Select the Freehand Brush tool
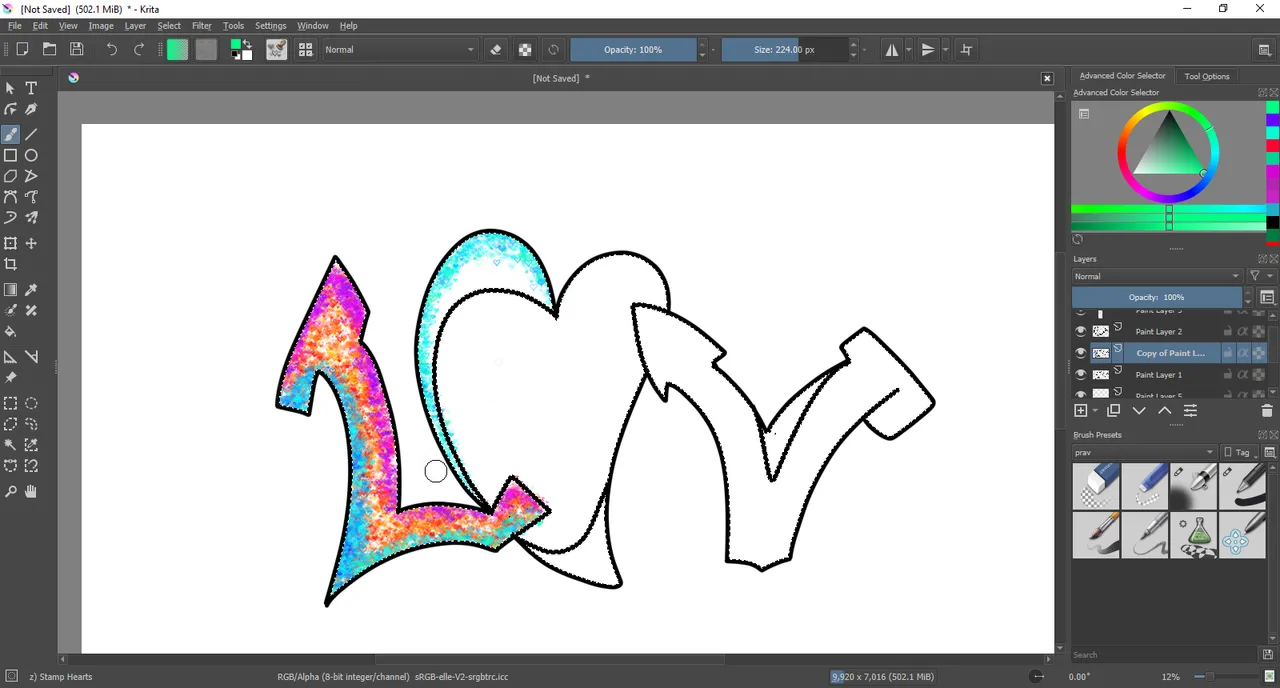Image resolution: width=1280 pixels, height=688 pixels. click(10, 134)
